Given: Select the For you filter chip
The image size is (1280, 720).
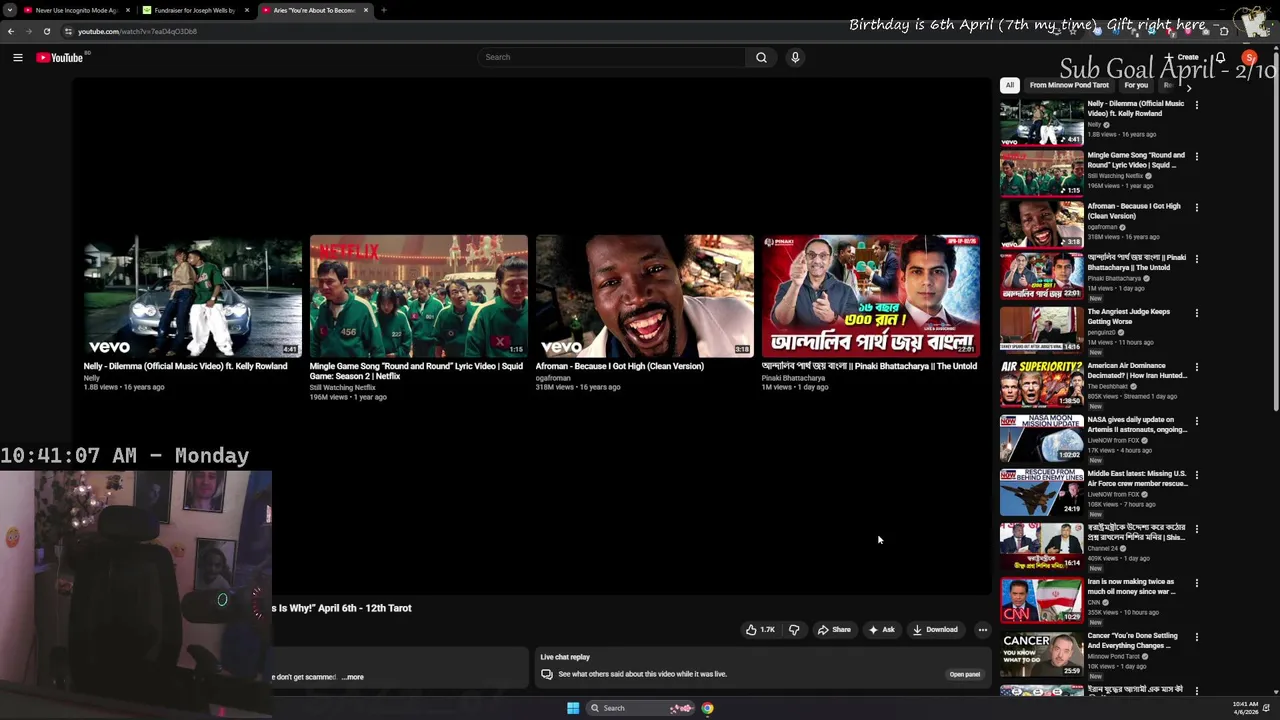Looking at the screenshot, I should pos(1136,85).
